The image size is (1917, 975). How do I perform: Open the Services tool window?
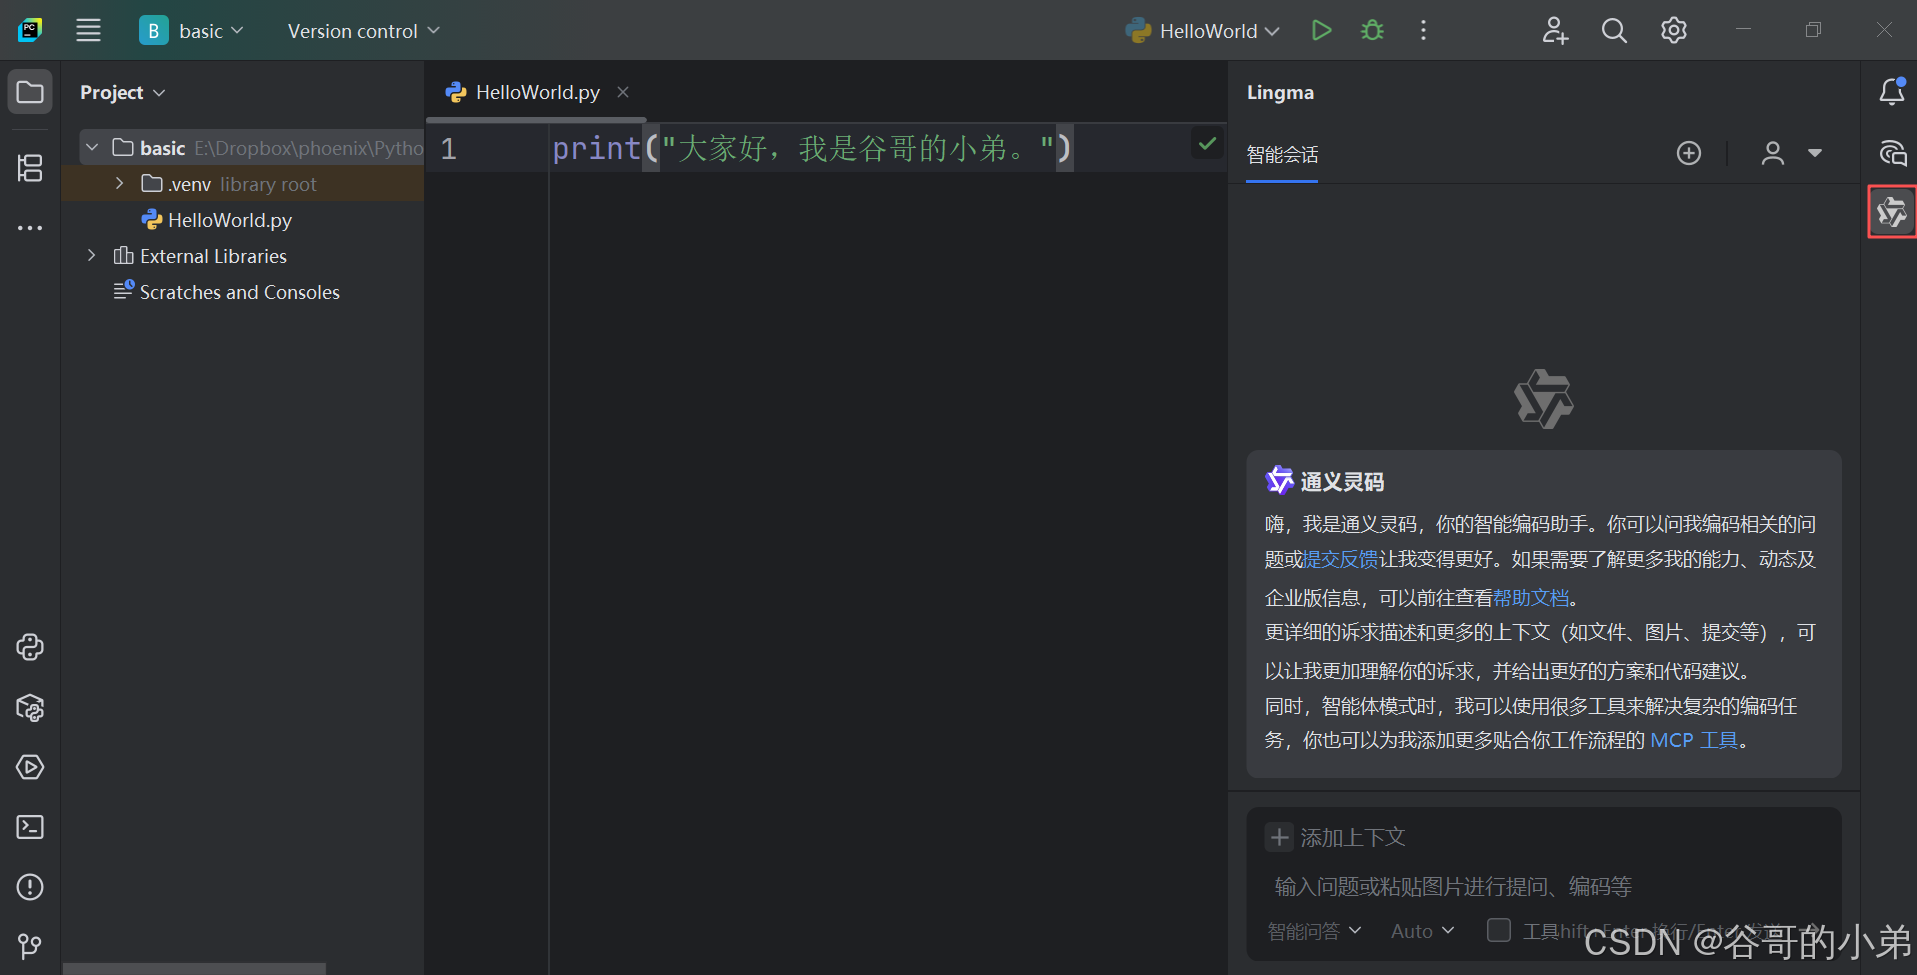30,767
